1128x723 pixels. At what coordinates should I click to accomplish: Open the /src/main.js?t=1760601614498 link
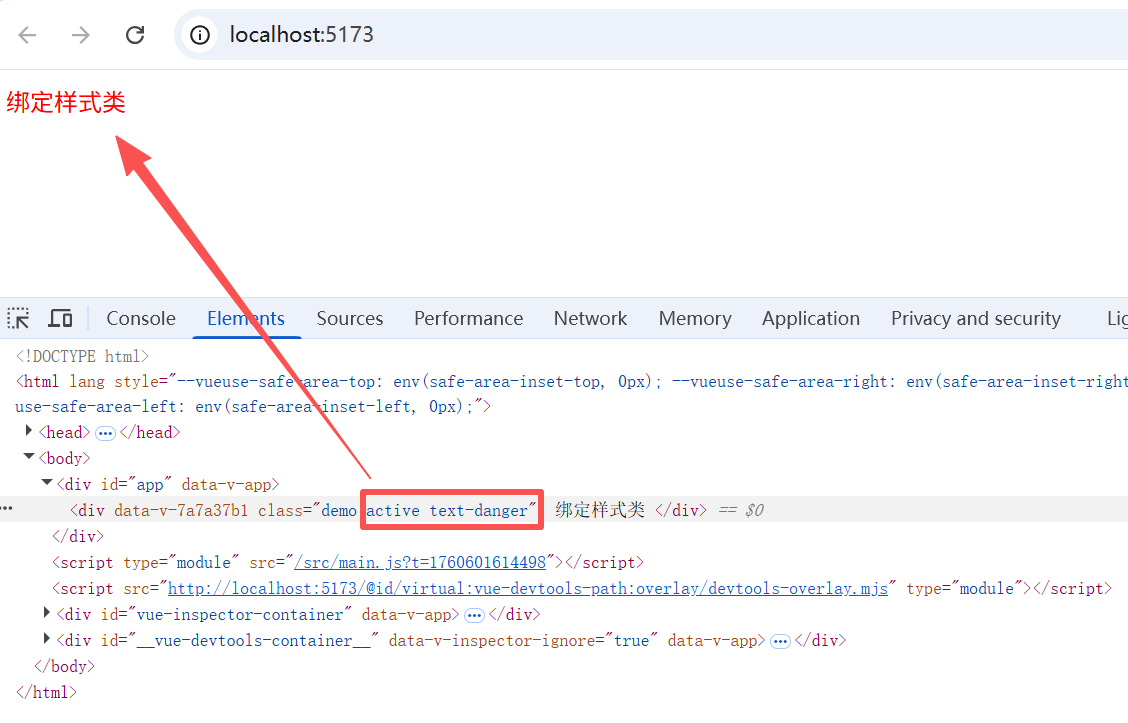tap(420, 563)
